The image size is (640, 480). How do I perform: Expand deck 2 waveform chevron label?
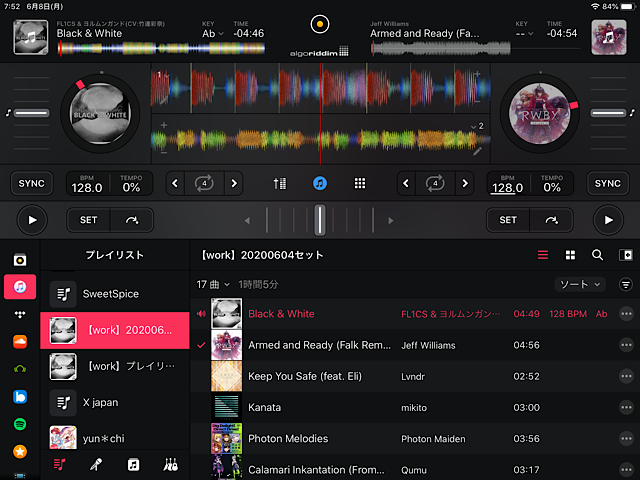(x=477, y=126)
